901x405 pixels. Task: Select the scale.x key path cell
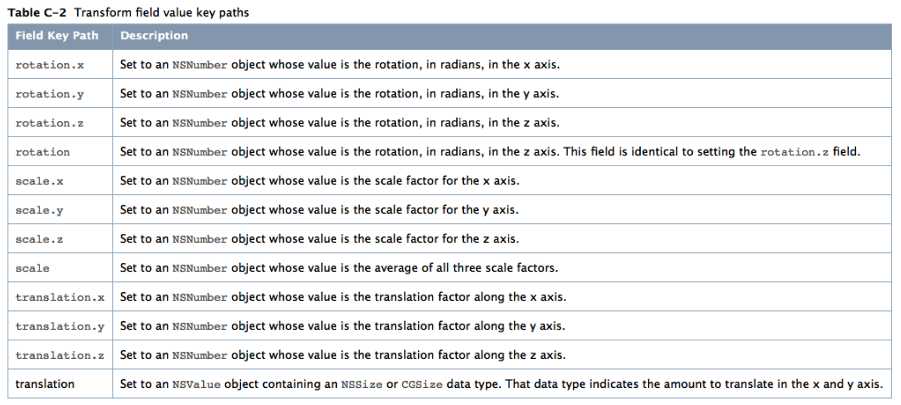tap(39, 181)
